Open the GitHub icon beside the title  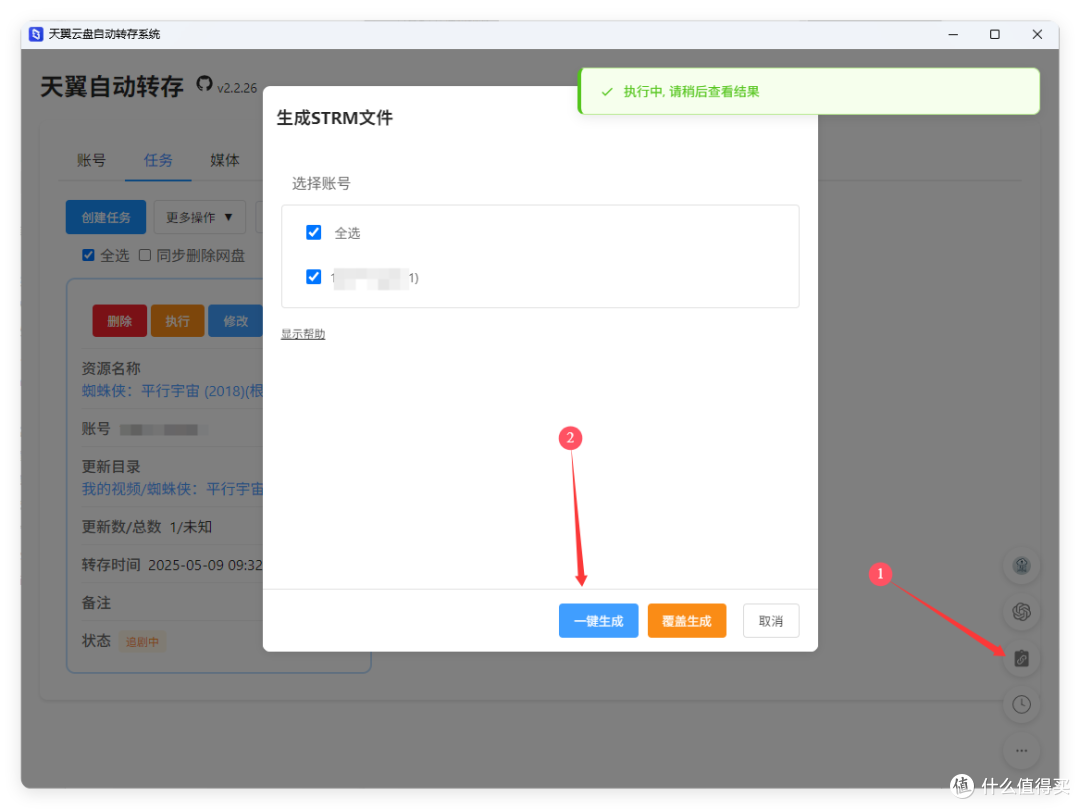204,84
